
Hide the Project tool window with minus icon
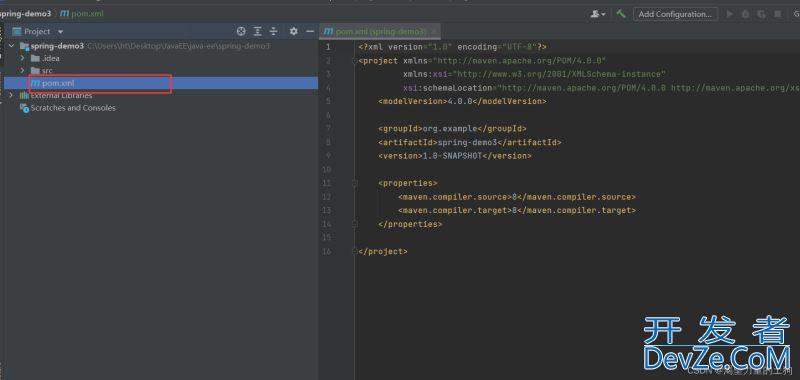310,32
